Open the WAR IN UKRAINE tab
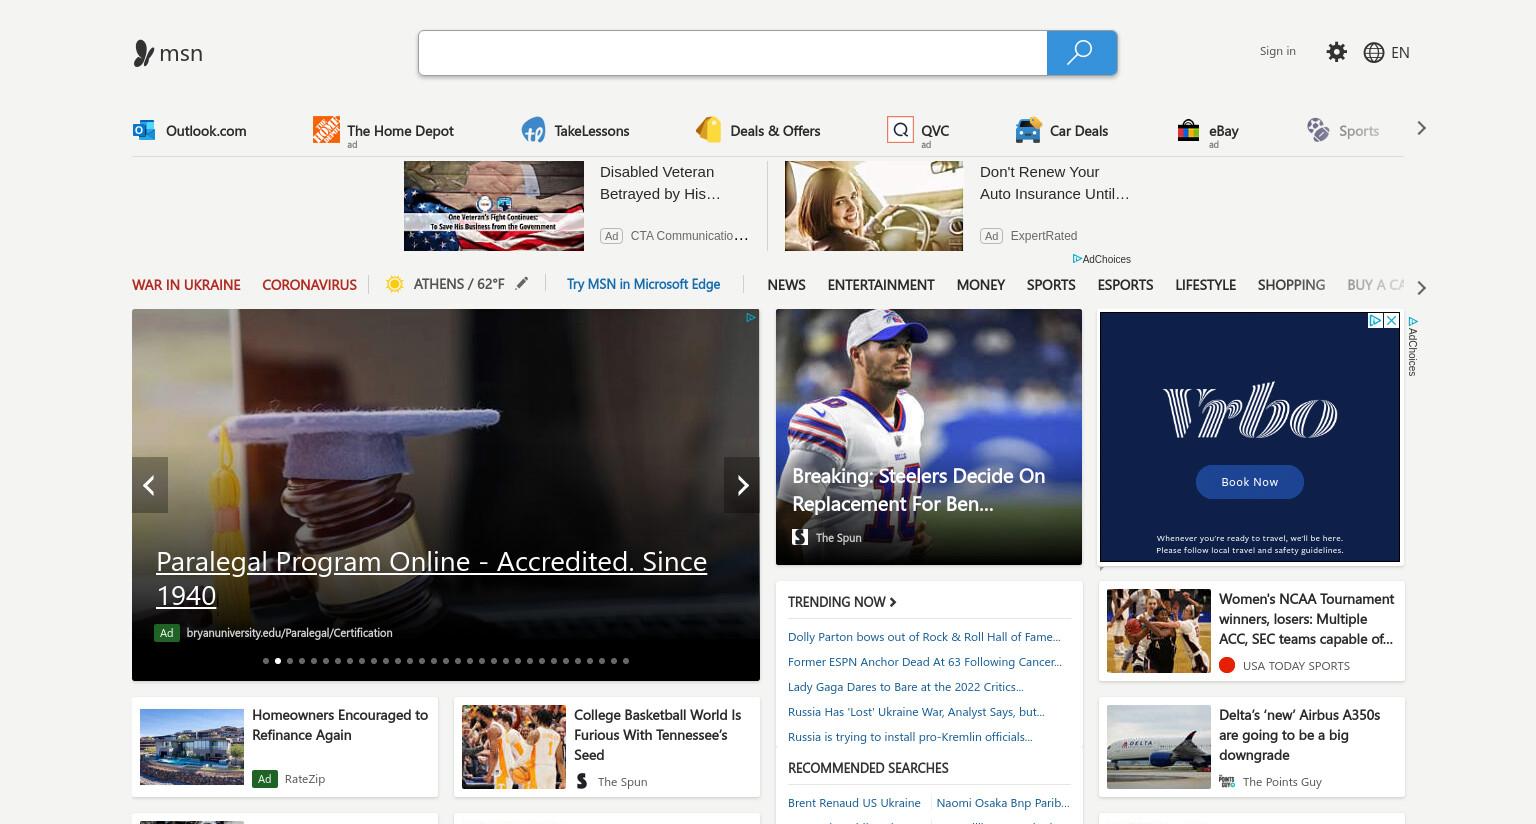This screenshot has height=824, width=1536. [x=186, y=285]
